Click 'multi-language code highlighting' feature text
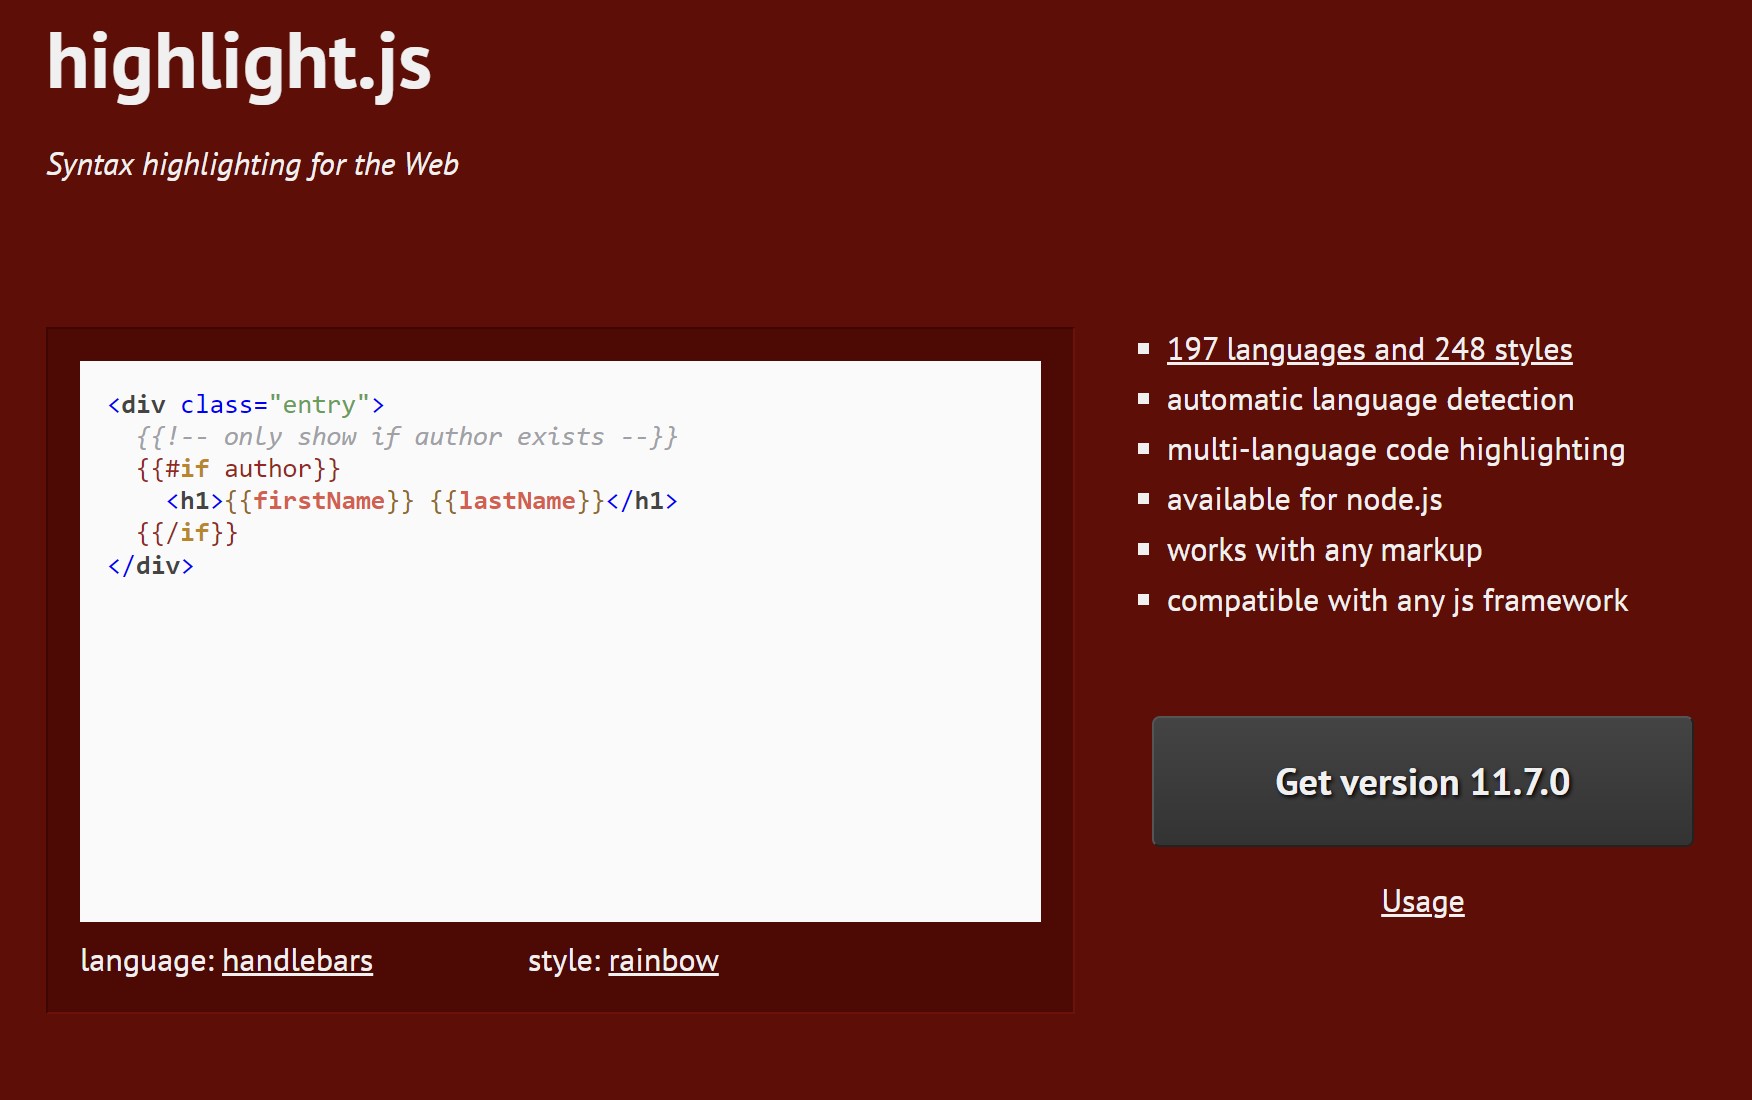1752x1100 pixels. [x=1396, y=450]
